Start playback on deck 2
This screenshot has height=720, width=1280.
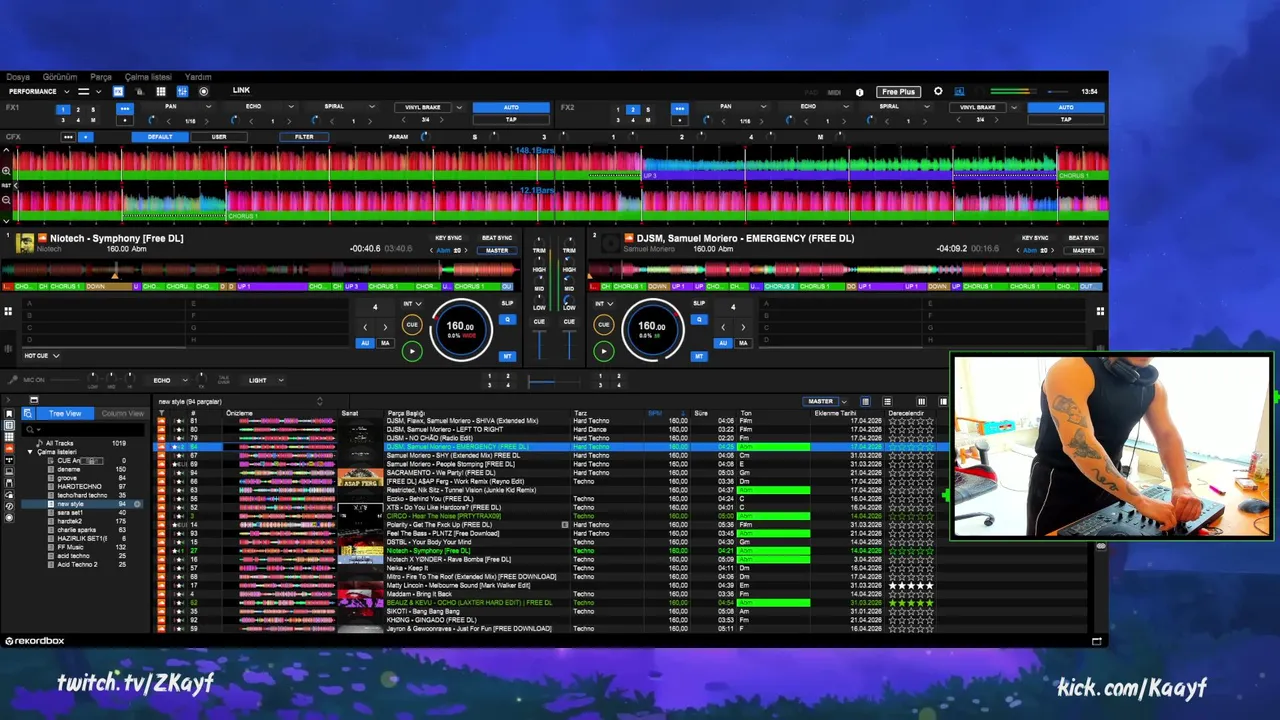(603, 351)
